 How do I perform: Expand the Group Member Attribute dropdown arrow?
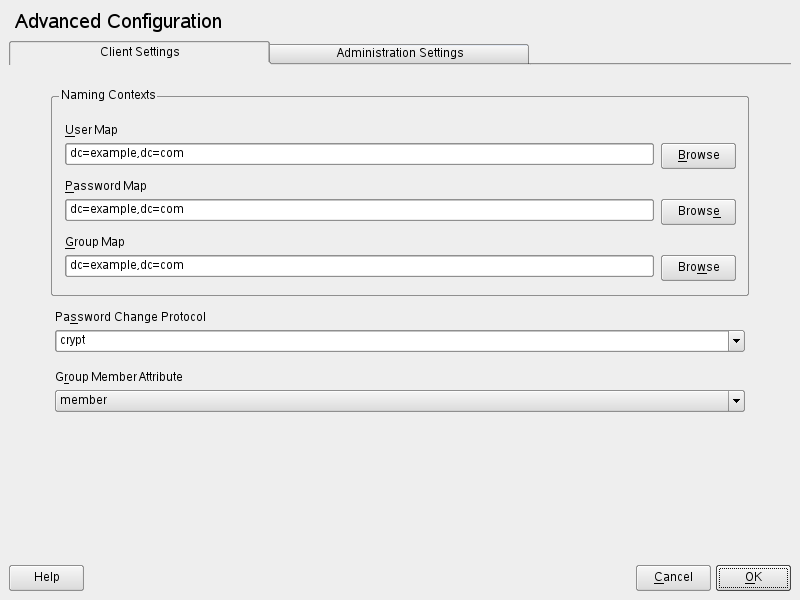pos(737,401)
